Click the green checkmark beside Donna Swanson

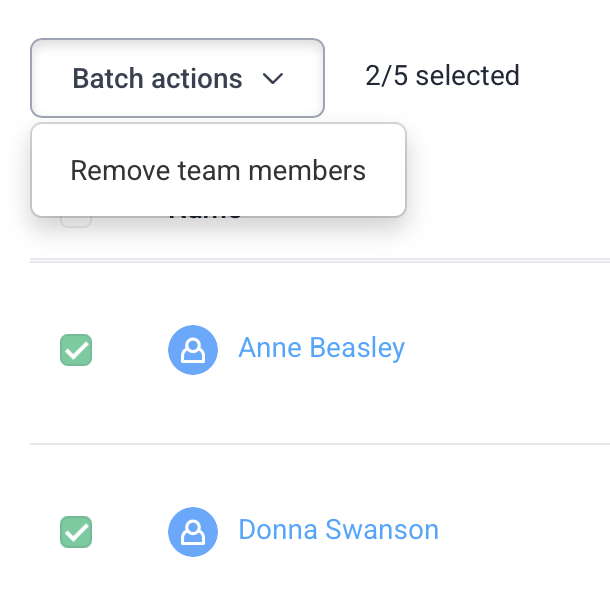click(76, 531)
